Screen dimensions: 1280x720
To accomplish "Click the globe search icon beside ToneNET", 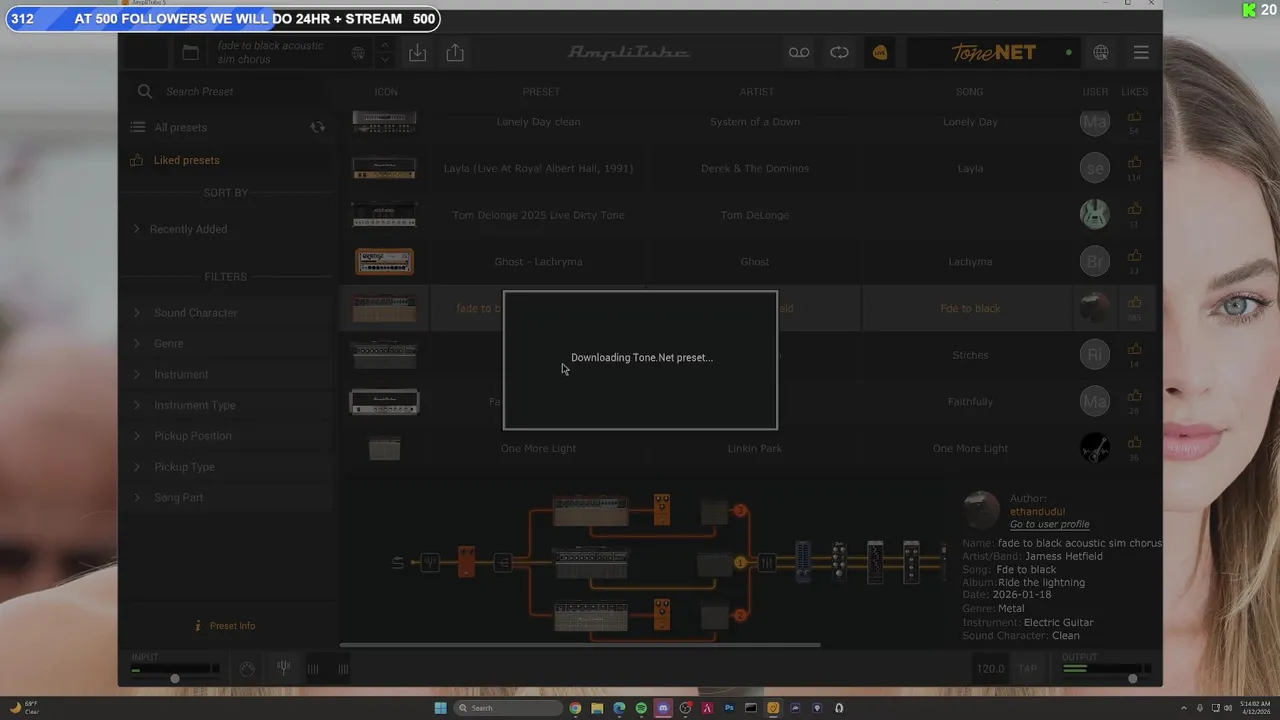I will (1101, 53).
